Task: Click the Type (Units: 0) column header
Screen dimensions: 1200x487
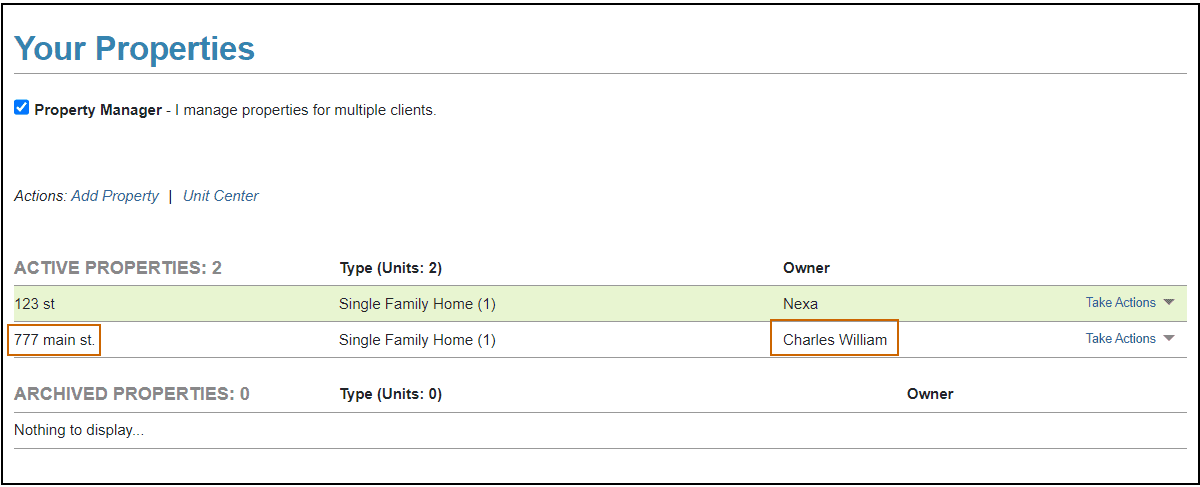Action: click(390, 394)
